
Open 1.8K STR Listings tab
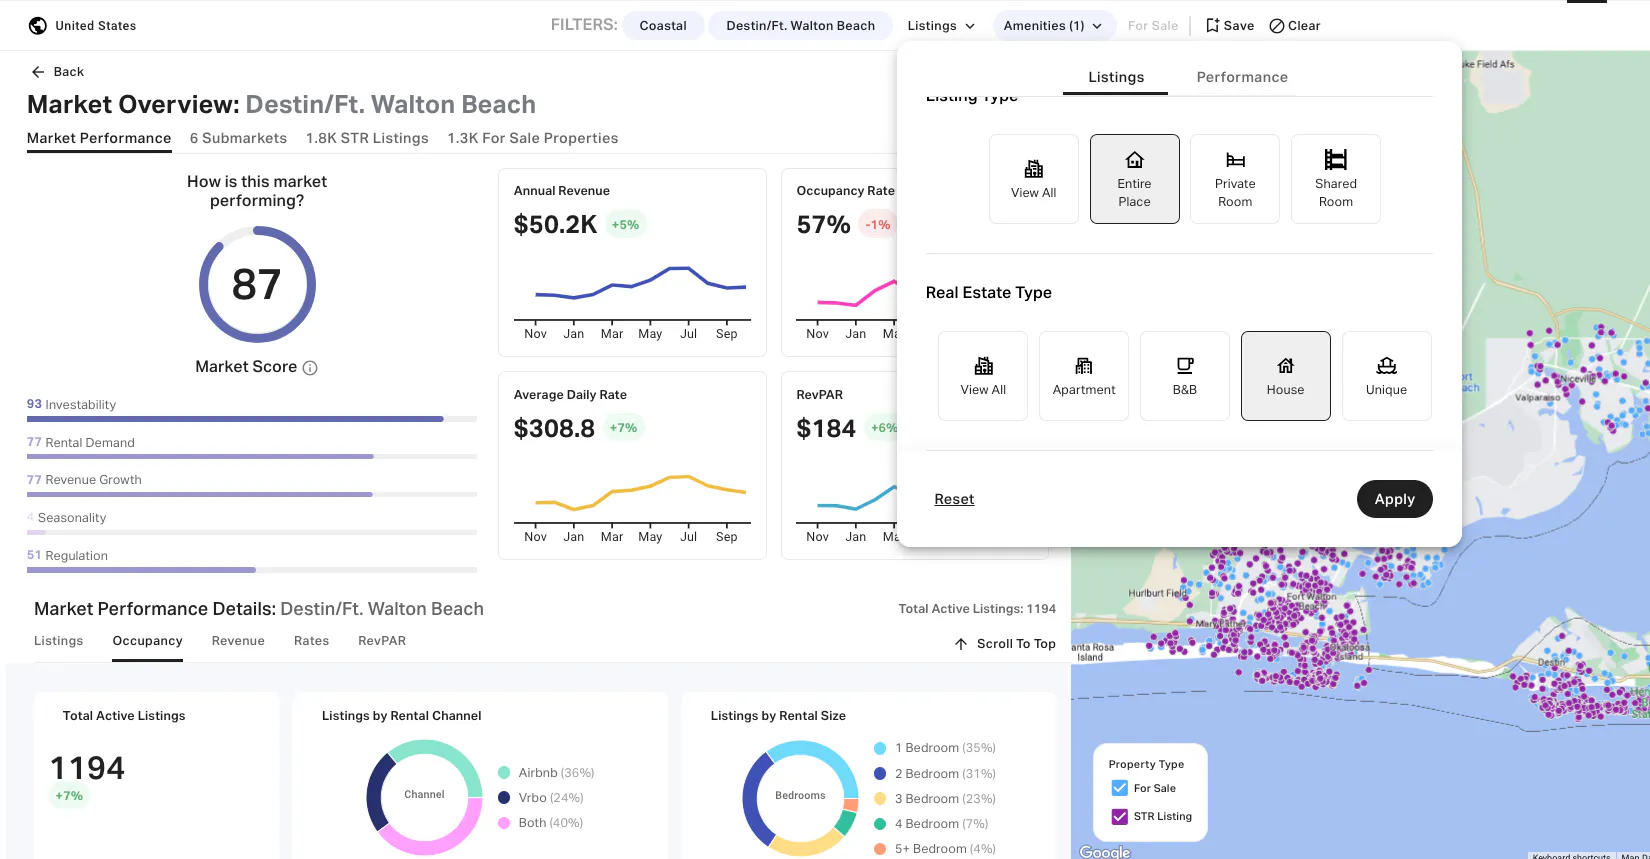pyautogui.click(x=367, y=138)
